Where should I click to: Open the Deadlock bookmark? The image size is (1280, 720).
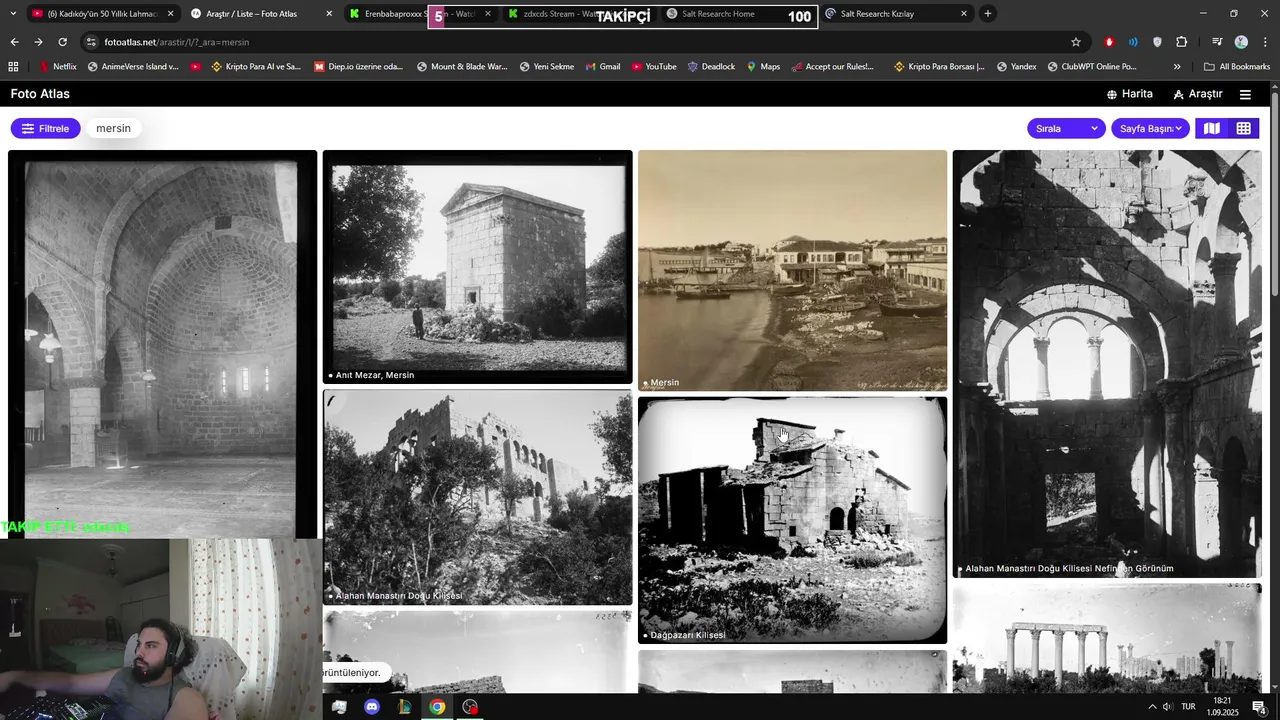click(x=711, y=67)
